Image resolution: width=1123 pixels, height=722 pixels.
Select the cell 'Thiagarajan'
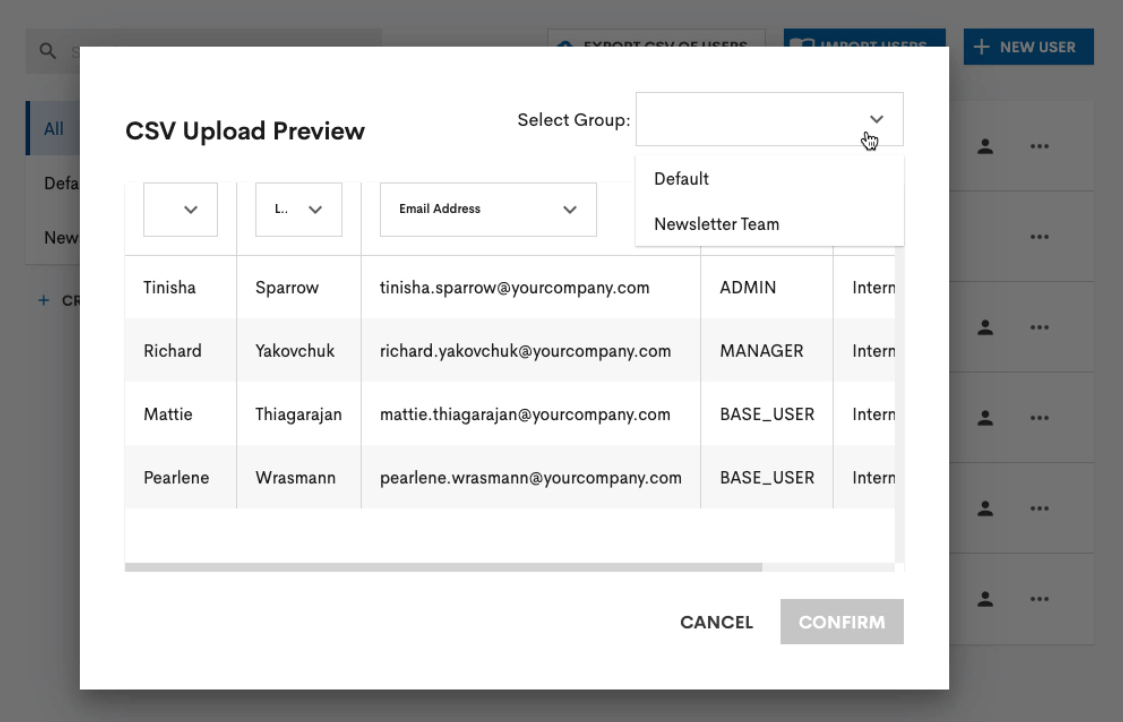299,415
